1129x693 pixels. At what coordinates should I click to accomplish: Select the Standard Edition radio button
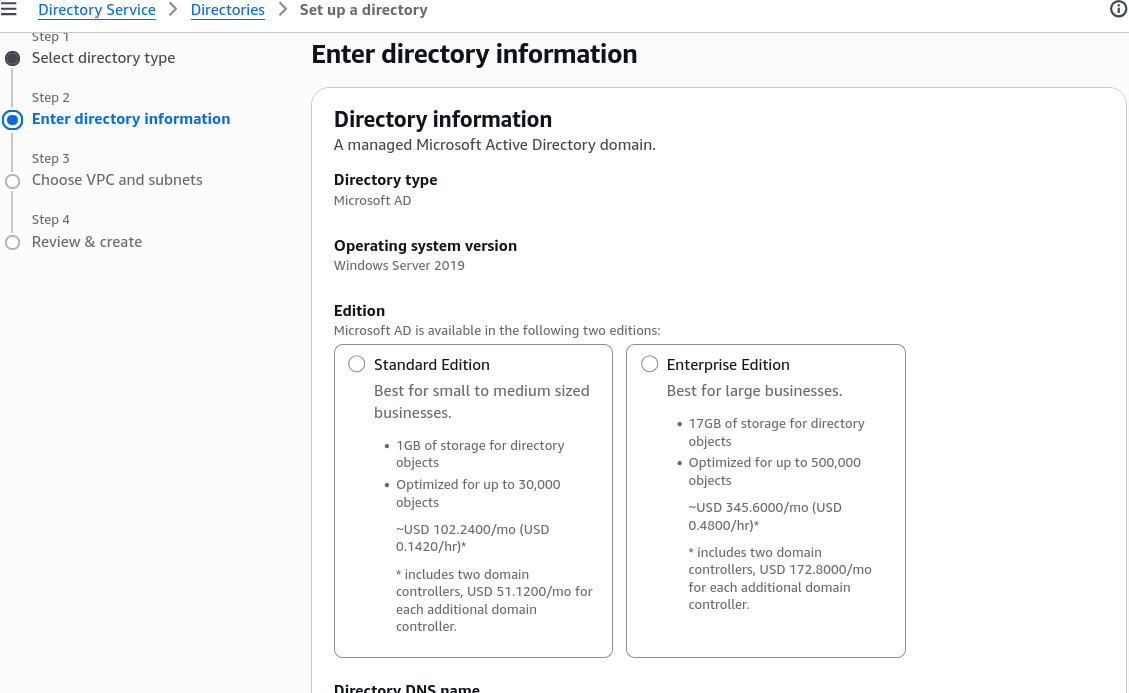tap(356, 364)
